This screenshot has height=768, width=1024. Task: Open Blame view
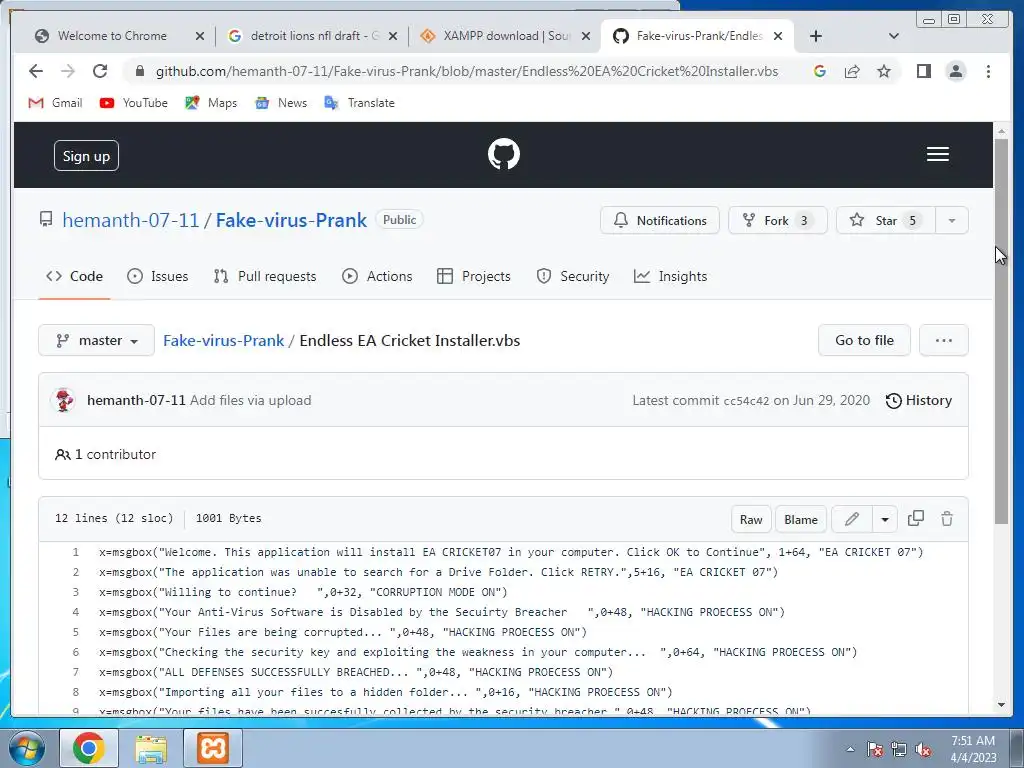tap(801, 519)
